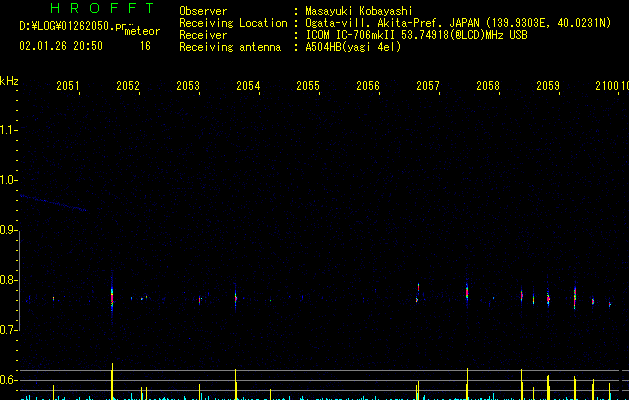Click the 1.0 kHz frequency tick label
The image size is (629, 400).
coord(7,180)
